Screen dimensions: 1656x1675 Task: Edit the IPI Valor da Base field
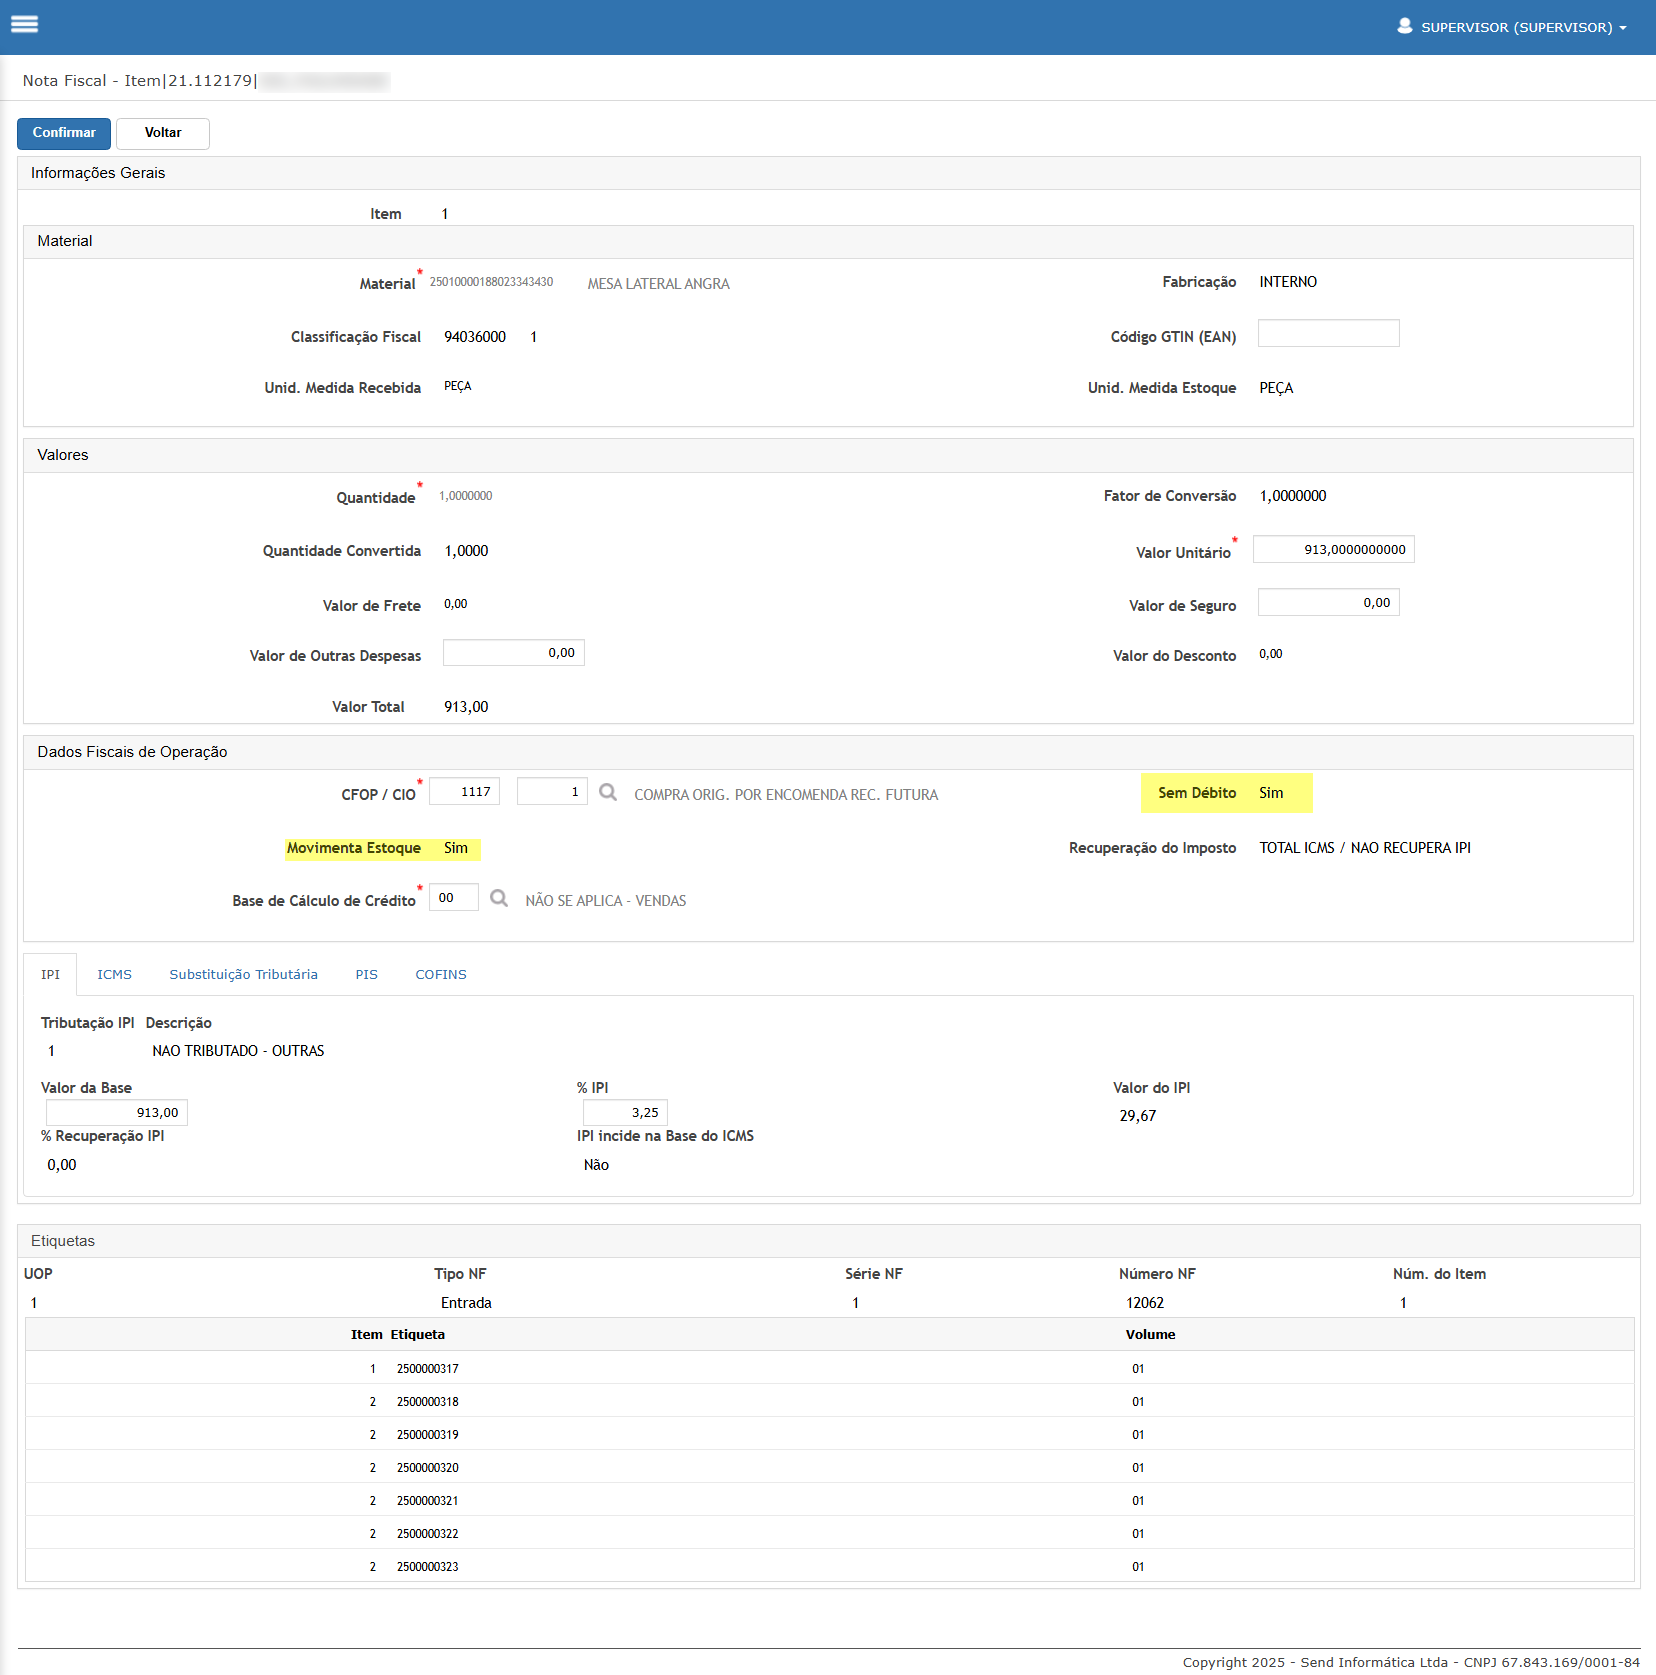117,1112
